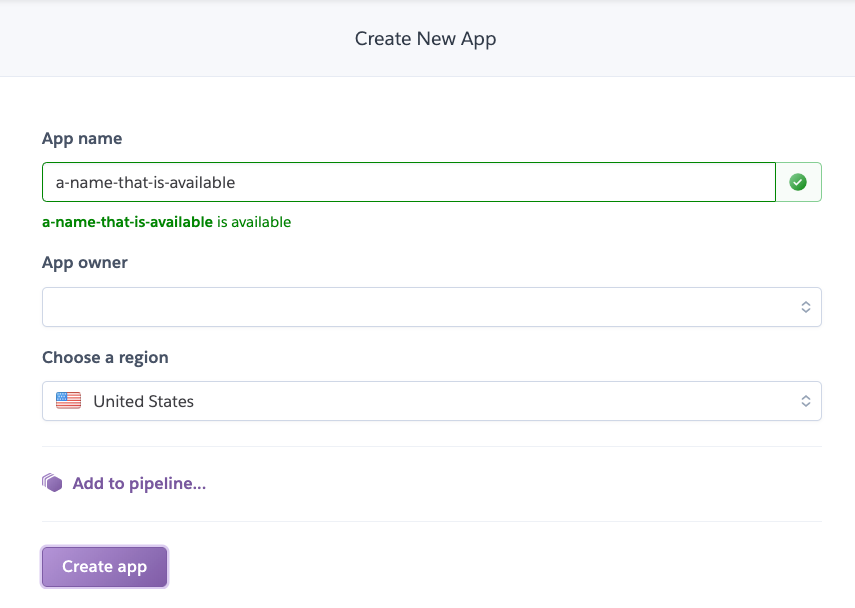Open the empty App owner dropdown
The height and width of the screenshot is (608, 855).
[420, 307]
